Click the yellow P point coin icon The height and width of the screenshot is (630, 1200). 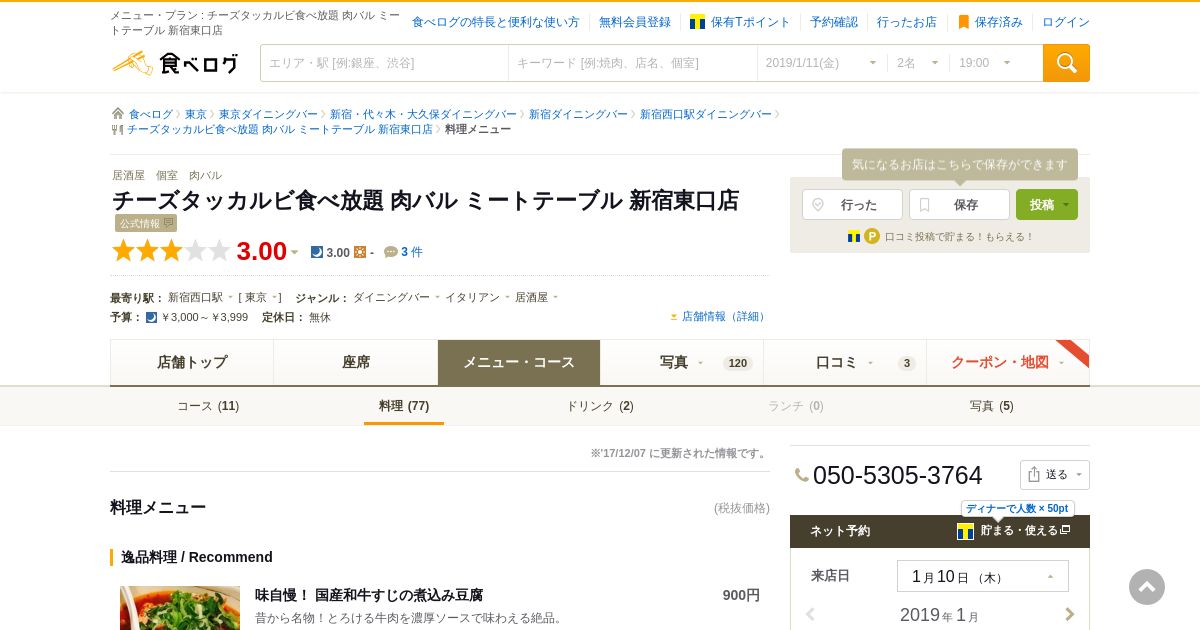872,237
